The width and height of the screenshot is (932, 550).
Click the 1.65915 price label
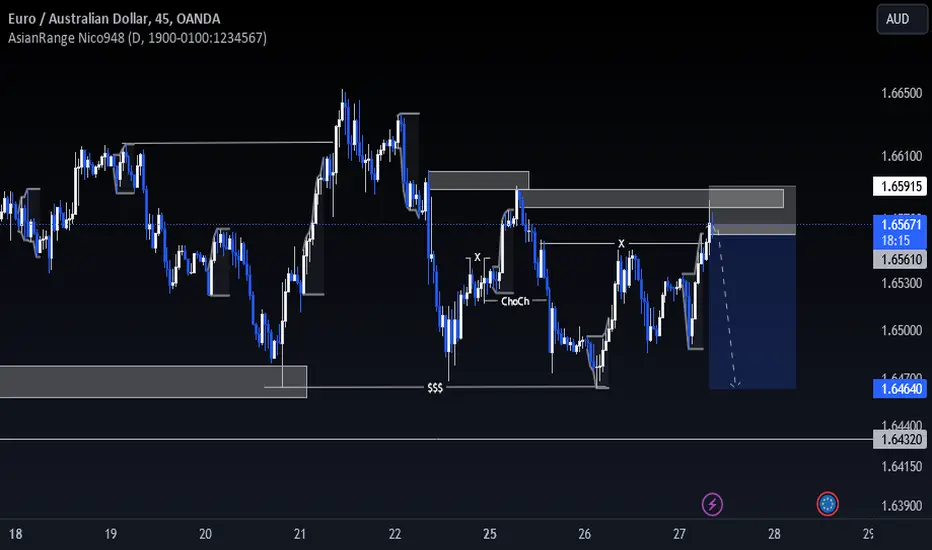900,186
